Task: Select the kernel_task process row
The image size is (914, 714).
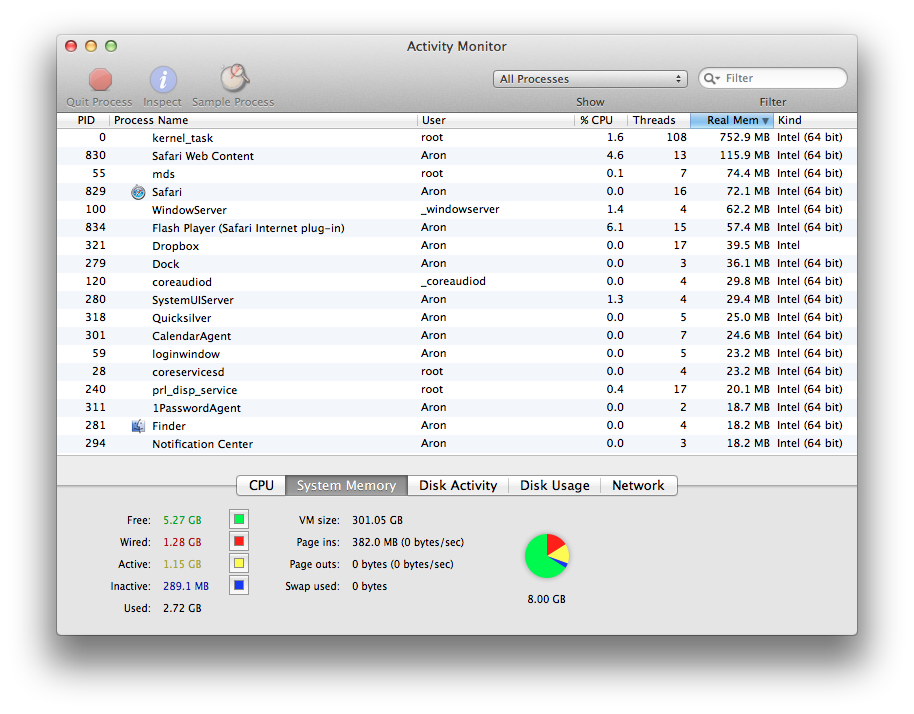Action: pyautogui.click(x=457, y=138)
